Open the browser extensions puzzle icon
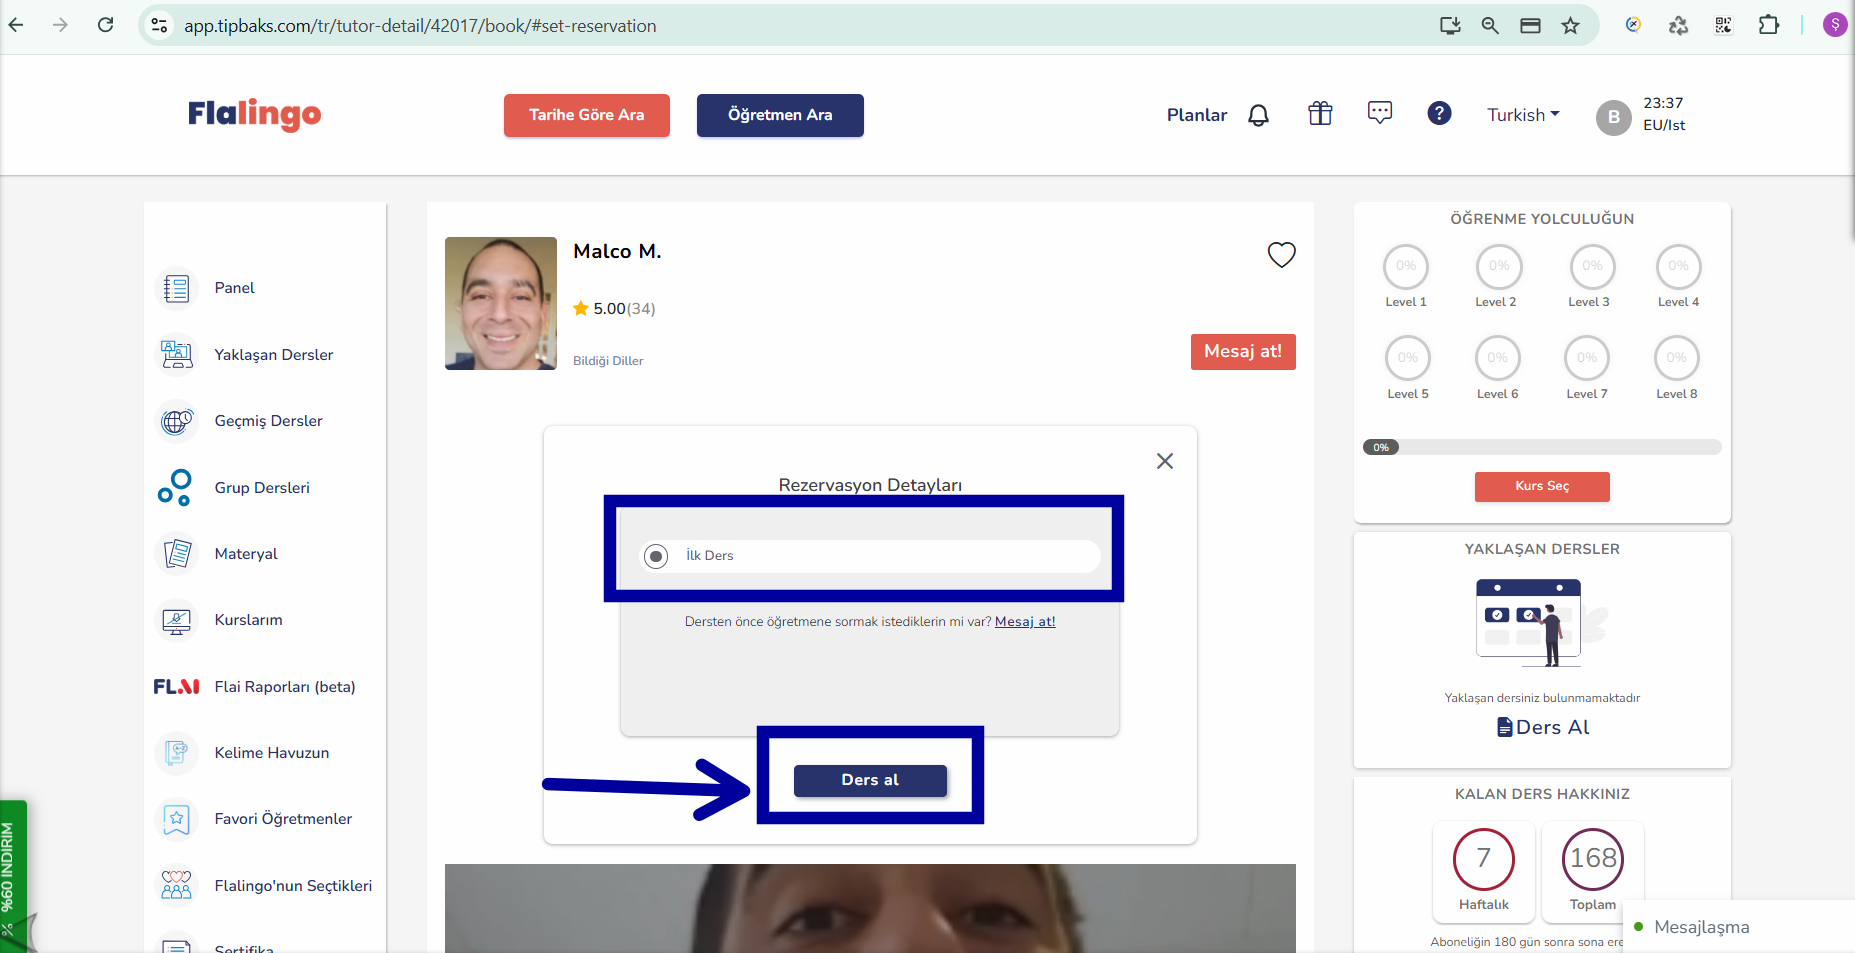1855x953 pixels. point(1768,25)
